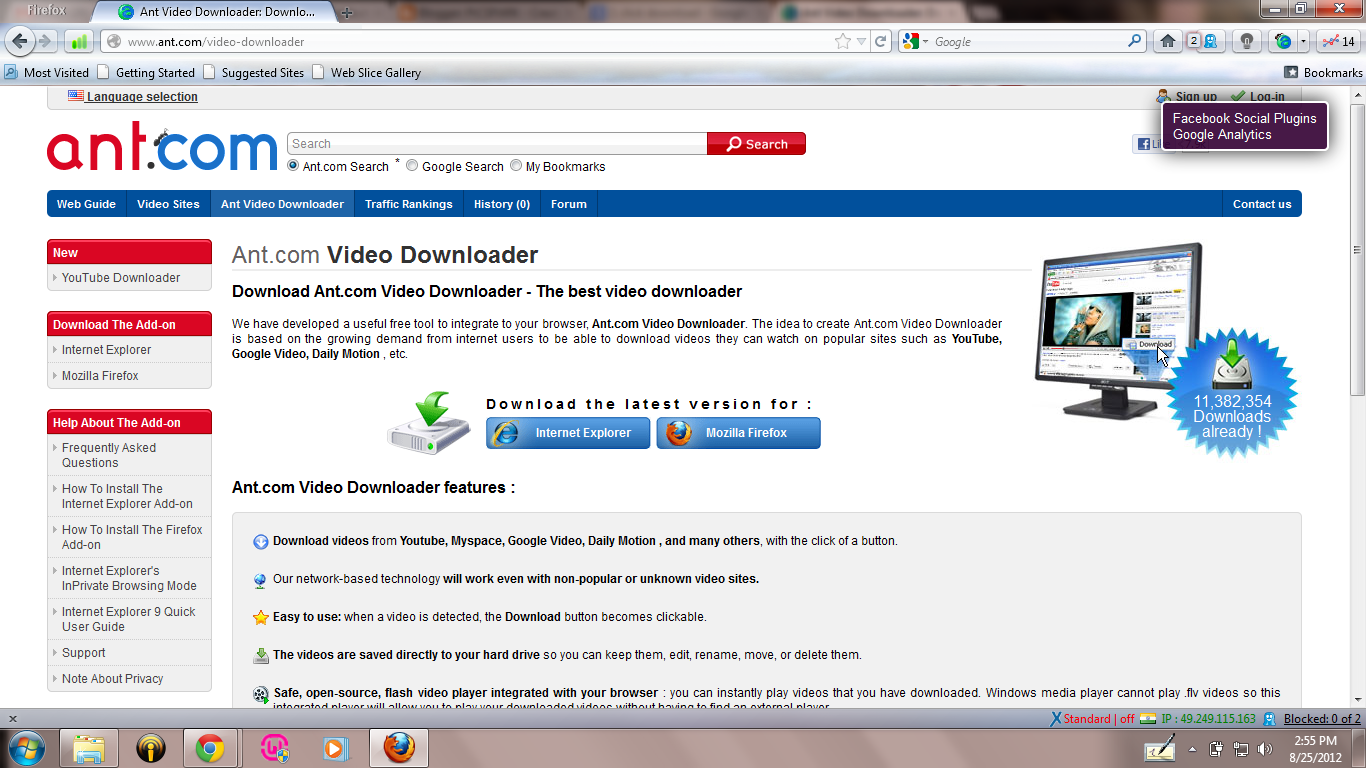Expand the URL history dropdown arrow

coord(862,42)
